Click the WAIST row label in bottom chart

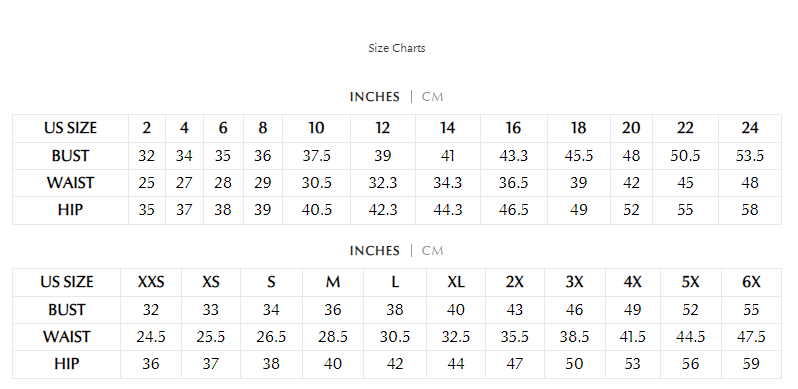(67, 337)
